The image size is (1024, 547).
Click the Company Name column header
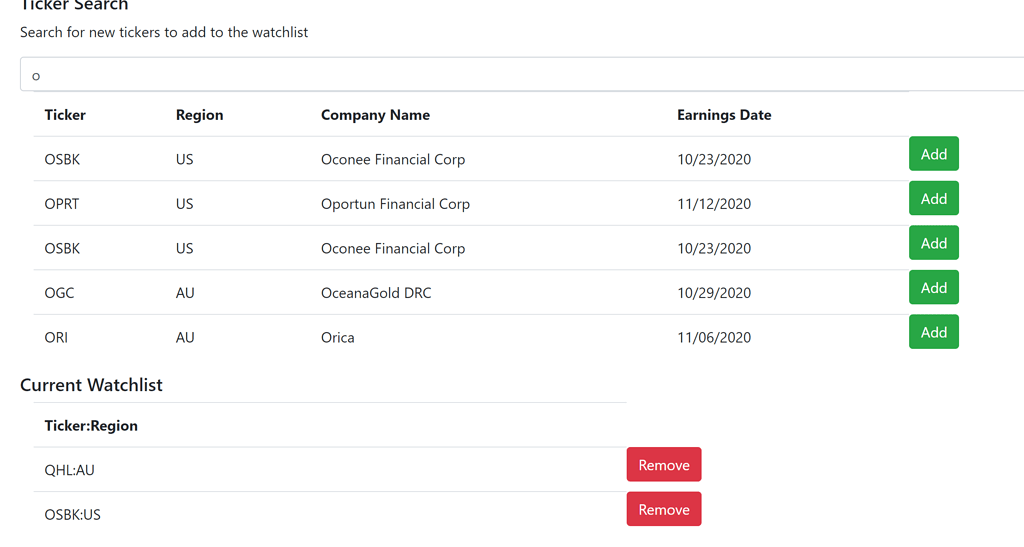(375, 115)
